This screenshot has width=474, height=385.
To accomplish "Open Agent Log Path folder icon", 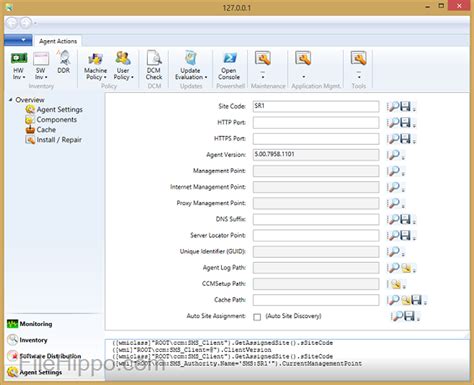I will click(406, 268).
